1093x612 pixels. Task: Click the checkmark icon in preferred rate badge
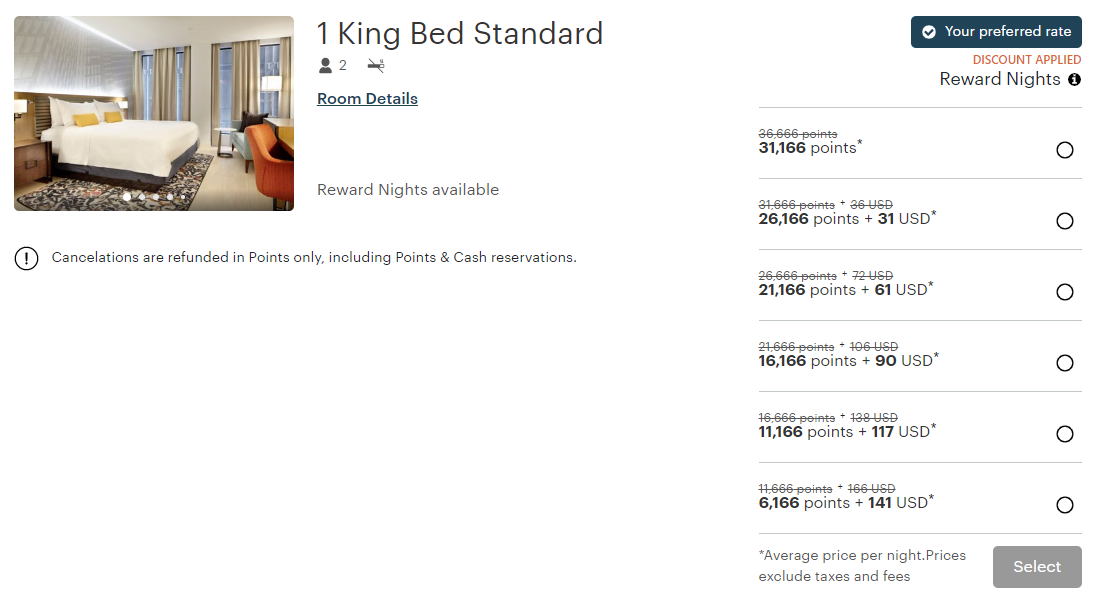pyautogui.click(x=929, y=32)
